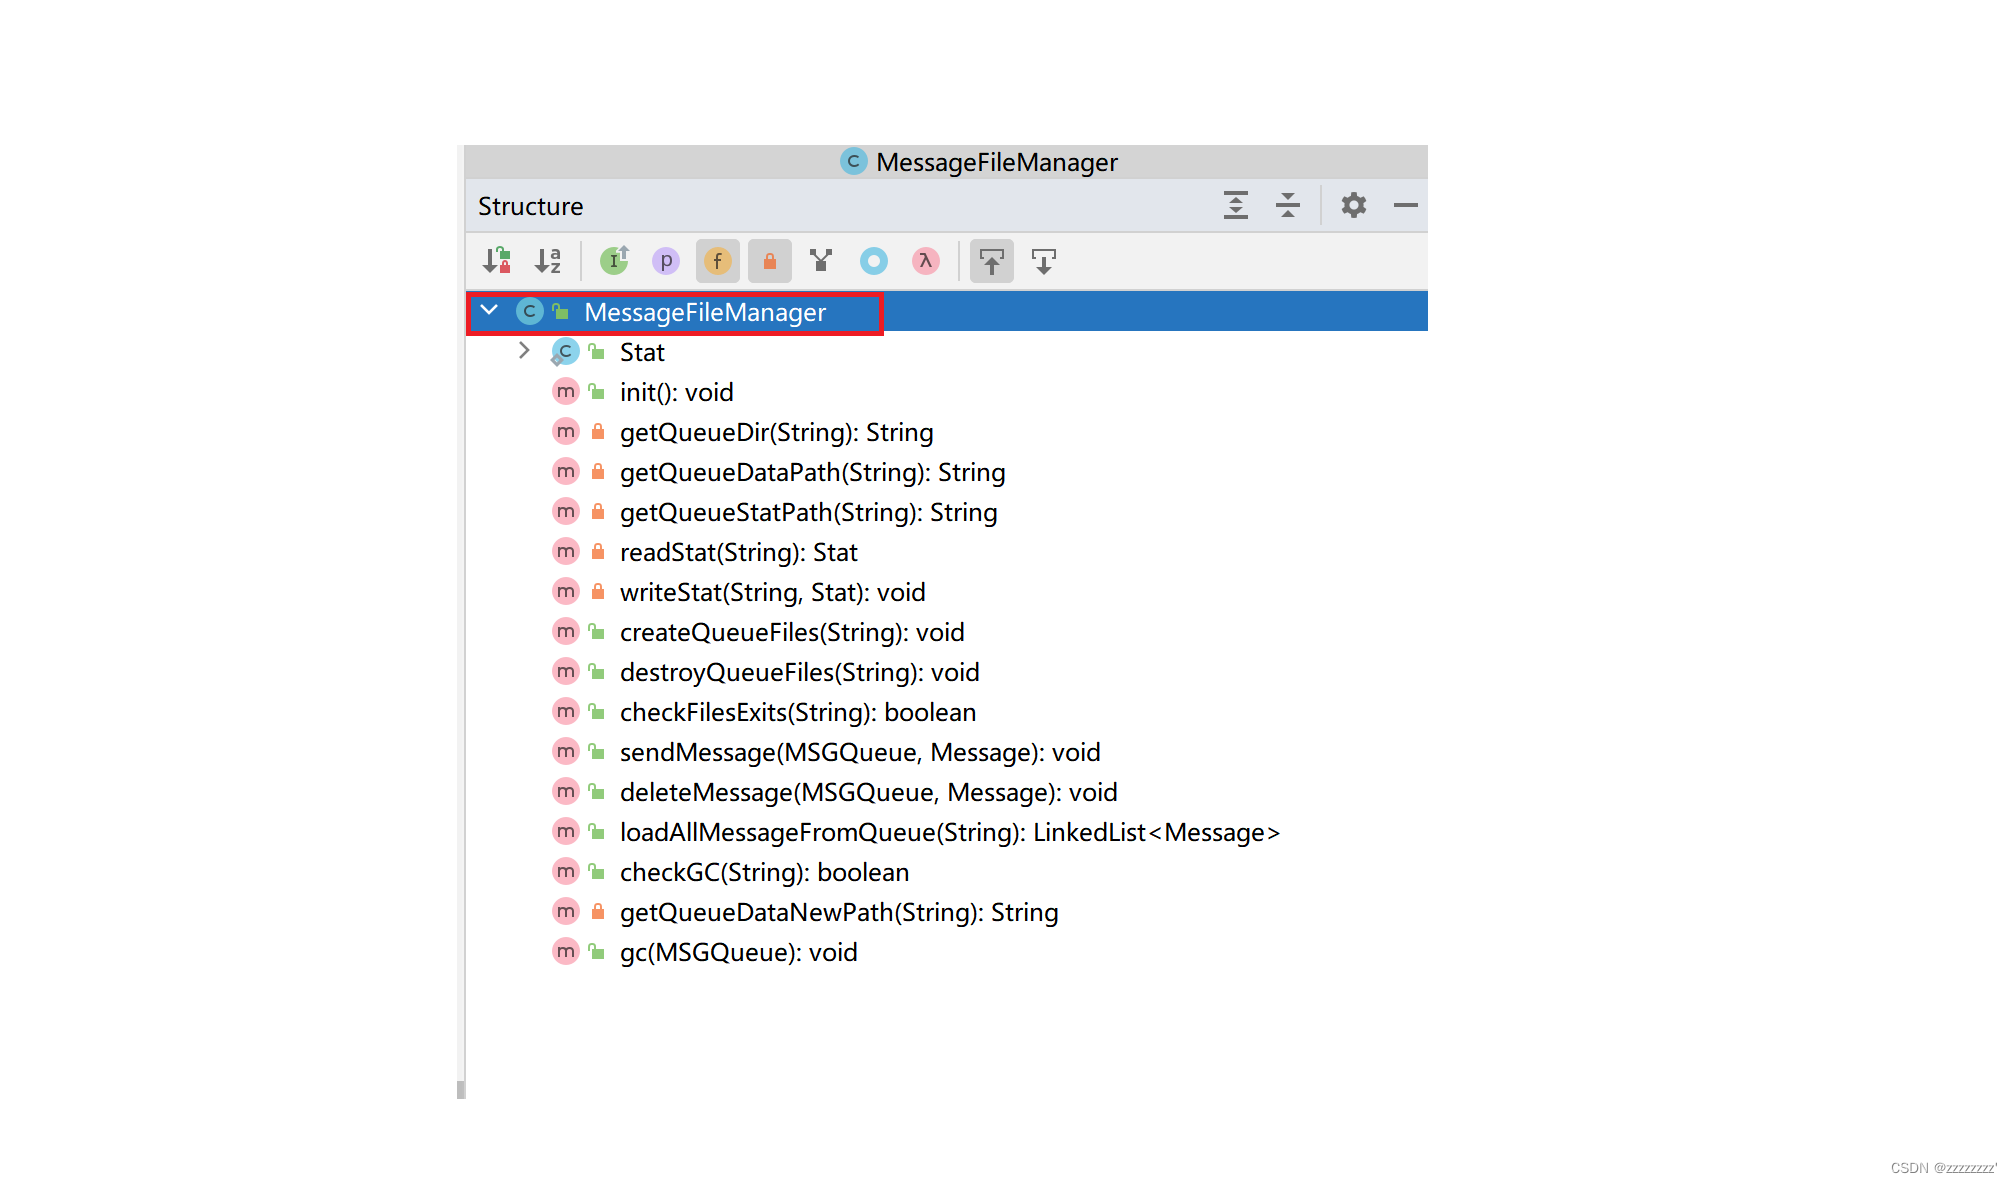Open Structure panel settings gear
This screenshot has width=2012, height=1183.
click(1354, 205)
